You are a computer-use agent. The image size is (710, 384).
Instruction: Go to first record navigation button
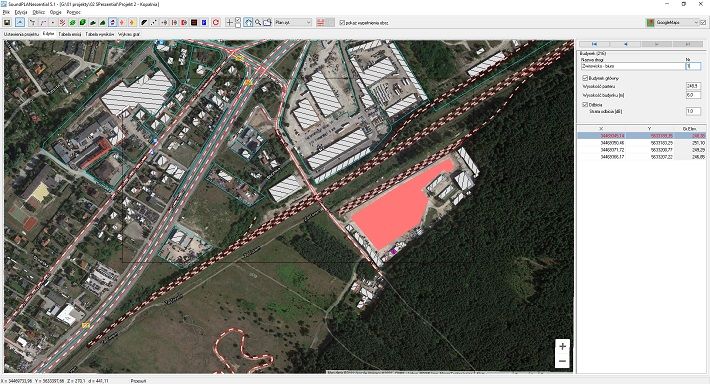click(x=595, y=44)
